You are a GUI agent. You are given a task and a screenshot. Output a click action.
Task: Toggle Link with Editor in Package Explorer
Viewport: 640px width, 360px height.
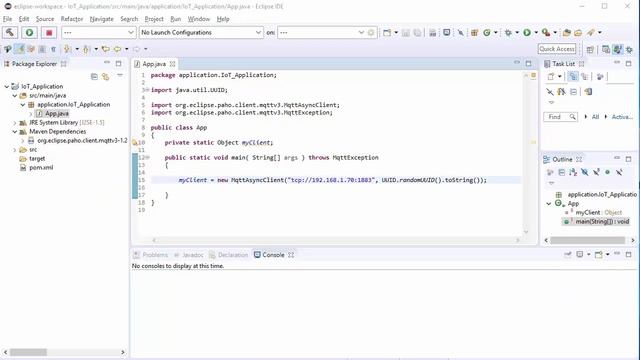(105, 76)
